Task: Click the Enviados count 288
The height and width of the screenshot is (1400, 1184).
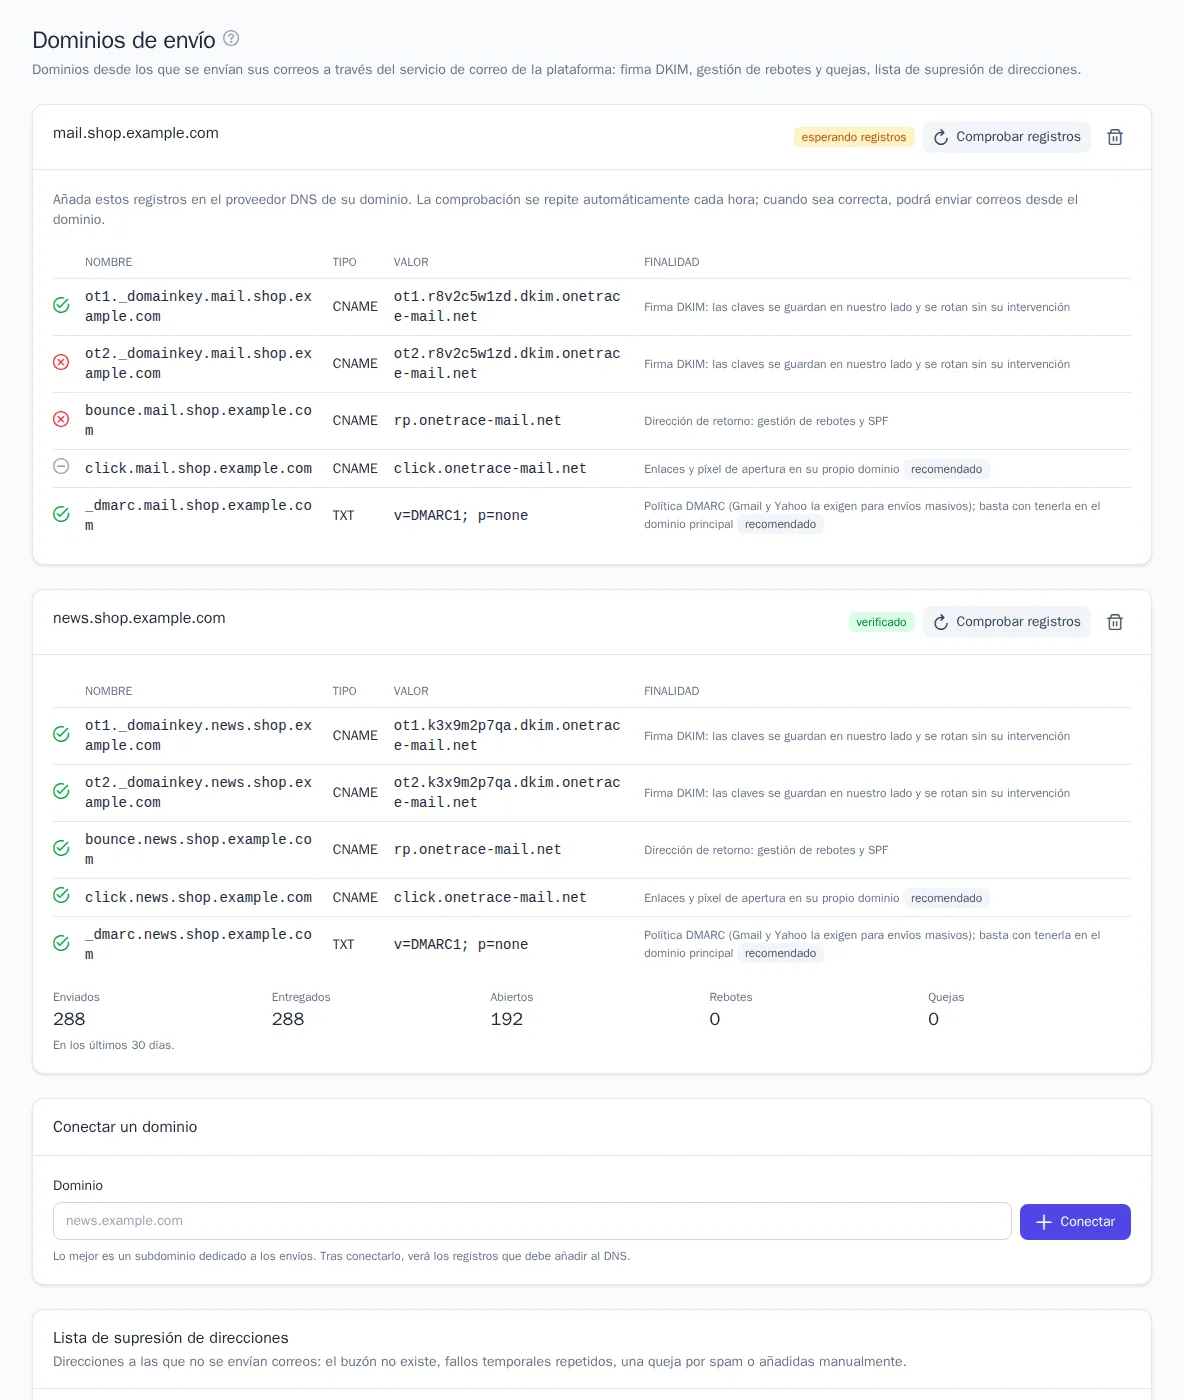Action: (69, 1019)
